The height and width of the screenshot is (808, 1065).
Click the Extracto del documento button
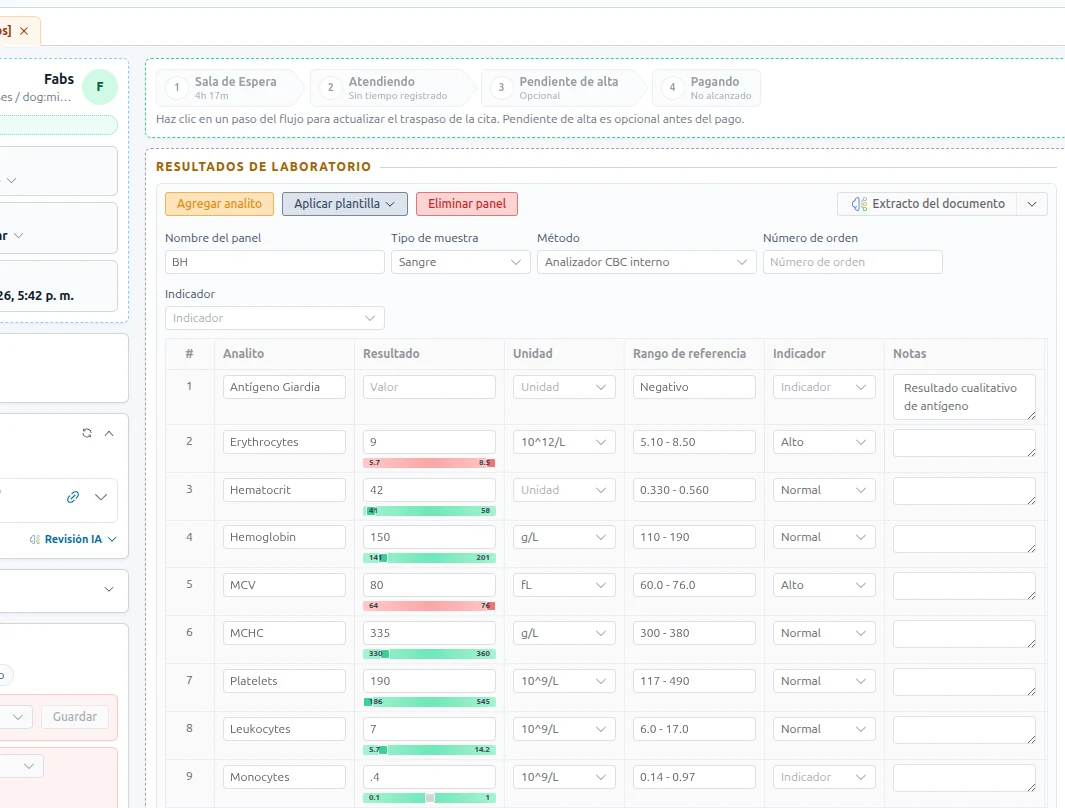pyautogui.click(x=927, y=204)
